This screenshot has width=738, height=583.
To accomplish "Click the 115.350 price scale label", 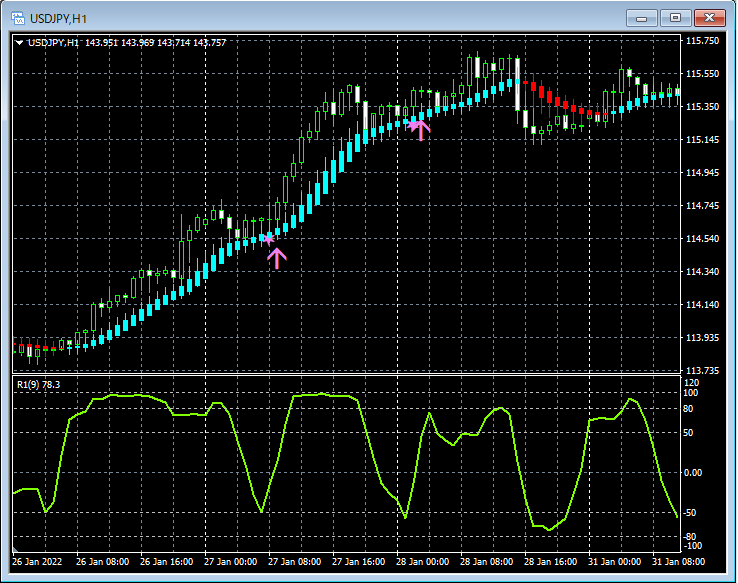I will click(702, 107).
